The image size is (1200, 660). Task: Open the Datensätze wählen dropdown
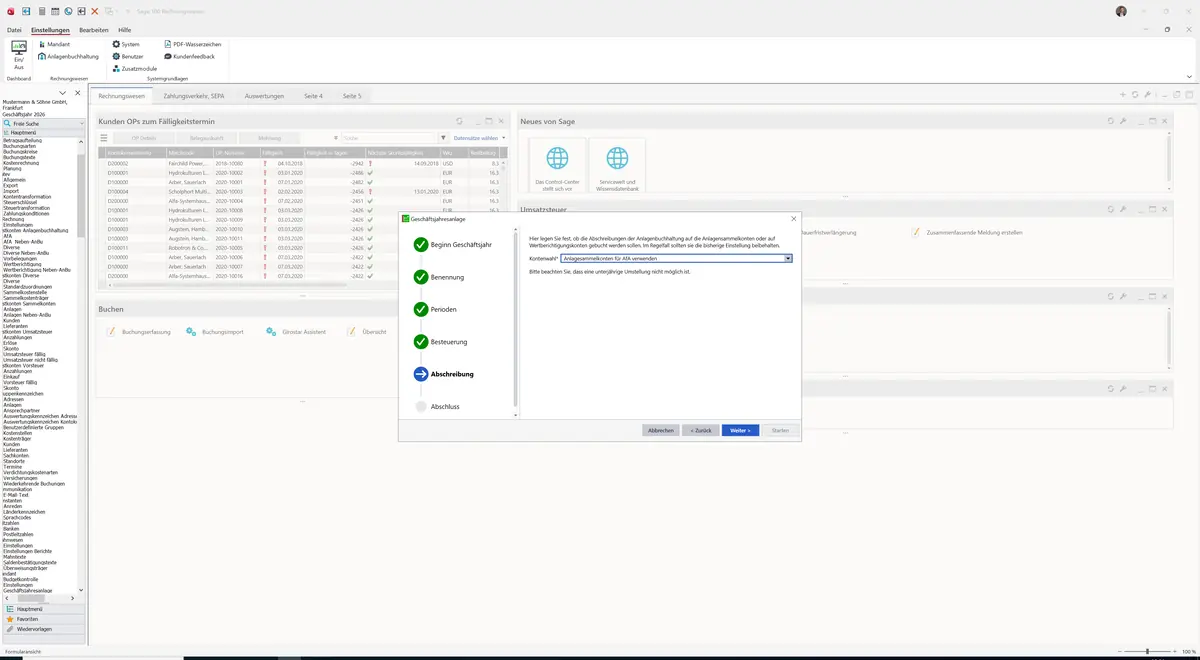pos(479,138)
